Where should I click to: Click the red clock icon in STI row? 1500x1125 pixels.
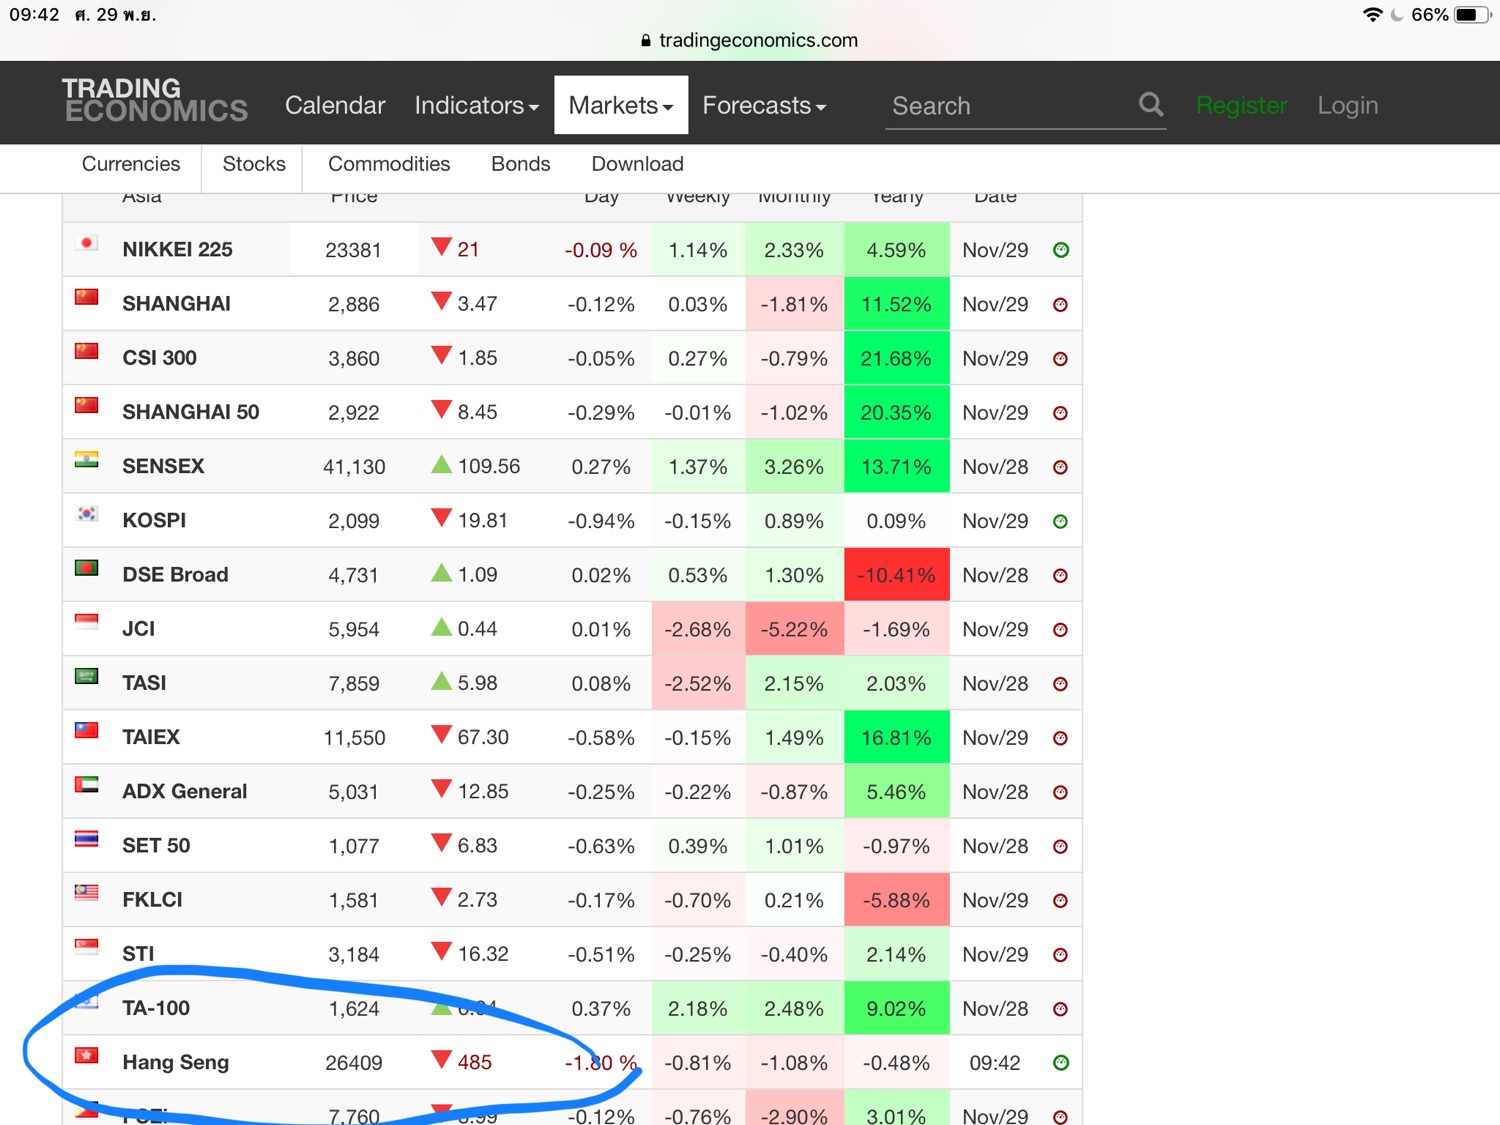coord(1061,954)
